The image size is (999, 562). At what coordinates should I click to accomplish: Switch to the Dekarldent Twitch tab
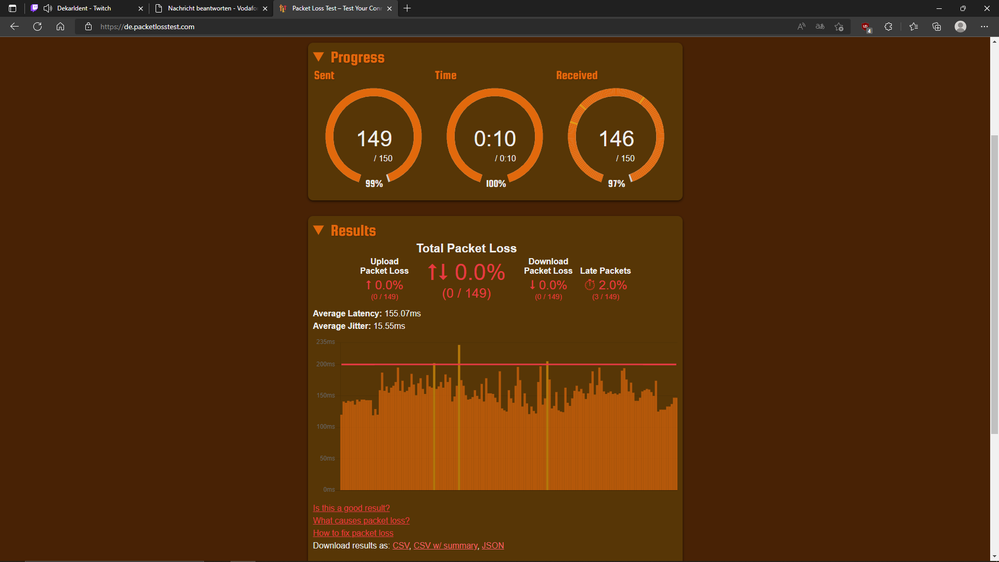coord(87,8)
